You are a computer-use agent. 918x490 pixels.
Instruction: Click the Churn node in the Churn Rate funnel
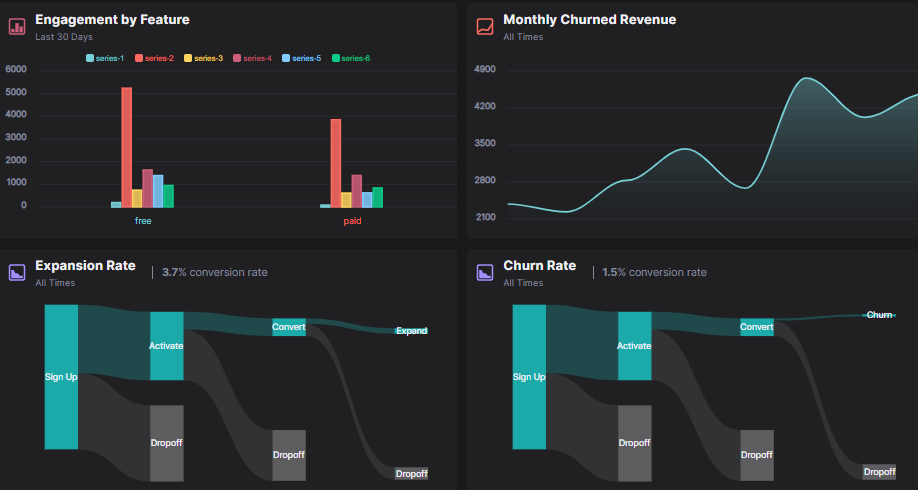click(x=879, y=315)
